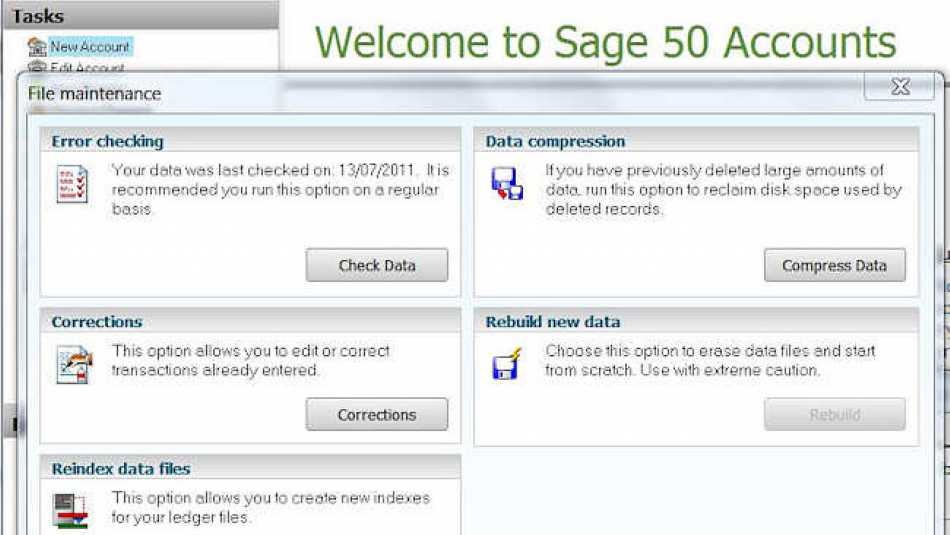
Task: Click the Rebuild new data disk icon
Action: click(x=507, y=364)
